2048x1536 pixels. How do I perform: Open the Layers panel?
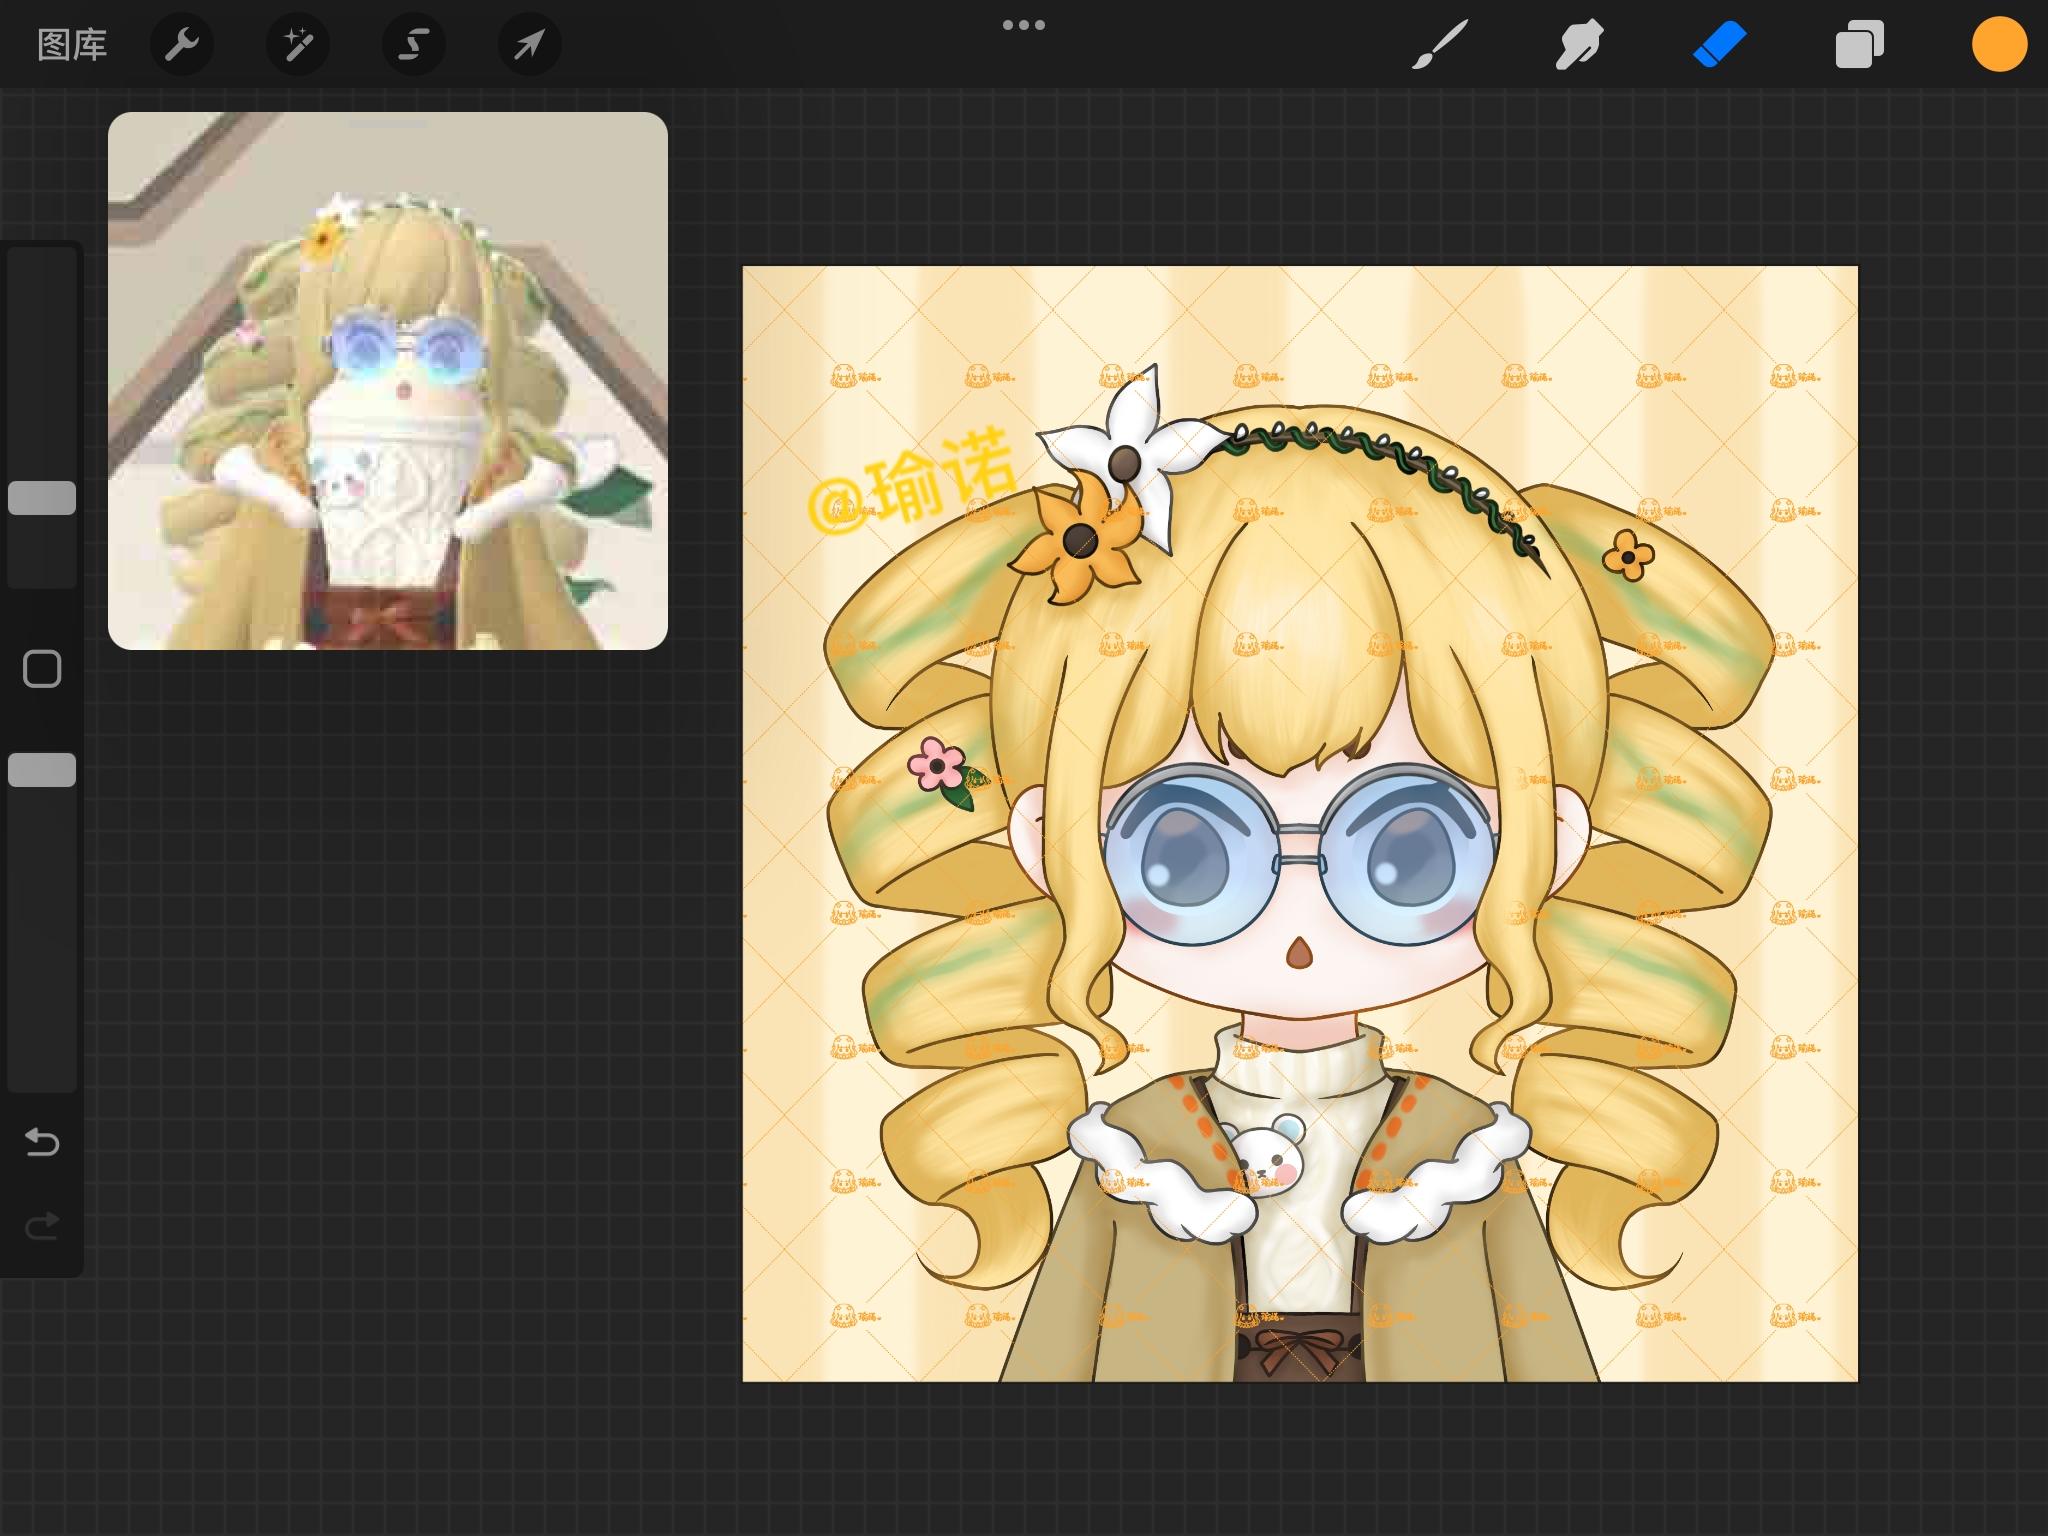point(1860,45)
